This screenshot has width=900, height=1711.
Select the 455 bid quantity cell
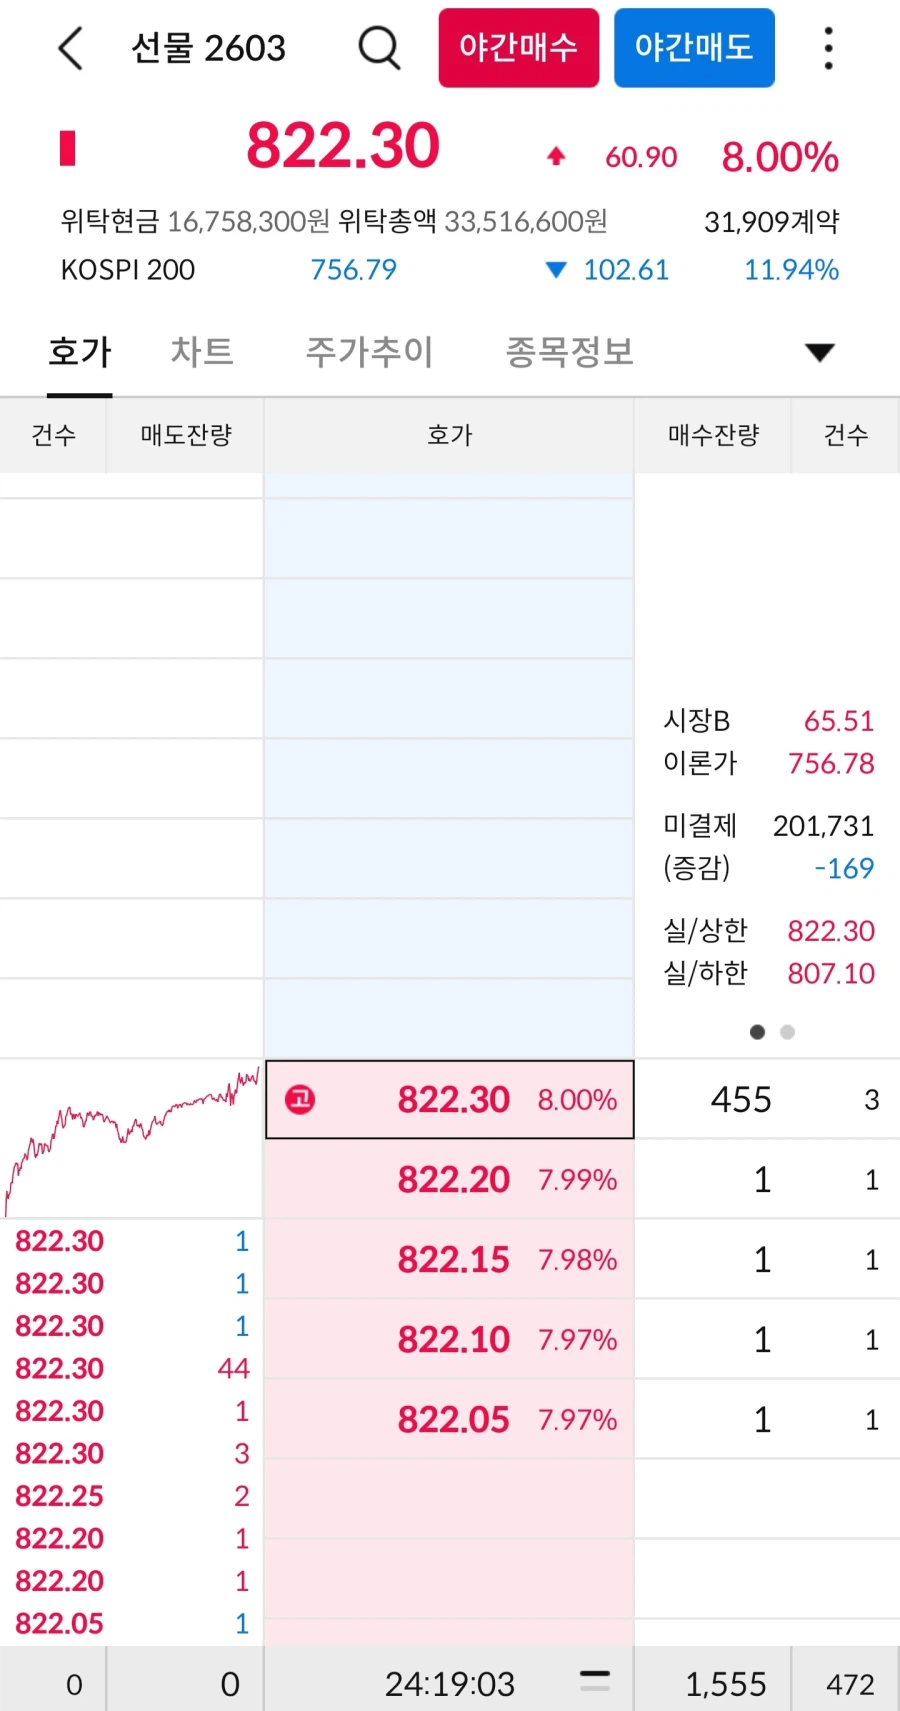[740, 1099]
